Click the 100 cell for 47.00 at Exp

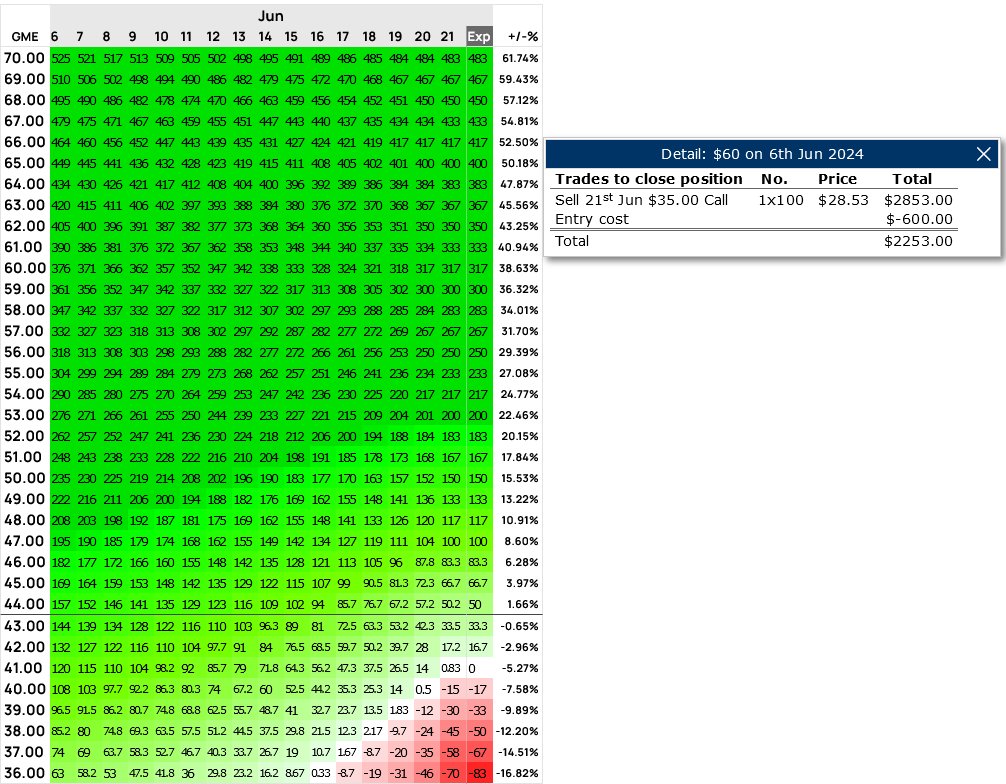point(477,541)
